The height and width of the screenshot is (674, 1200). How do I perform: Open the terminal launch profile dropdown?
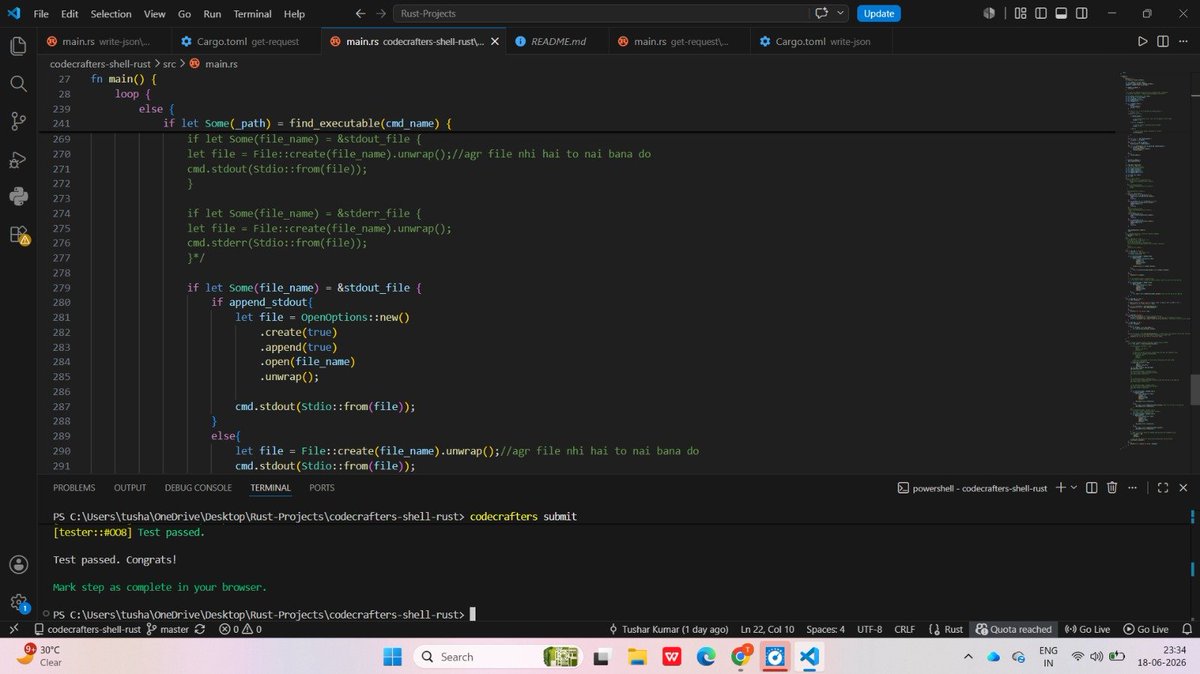coord(1074,488)
